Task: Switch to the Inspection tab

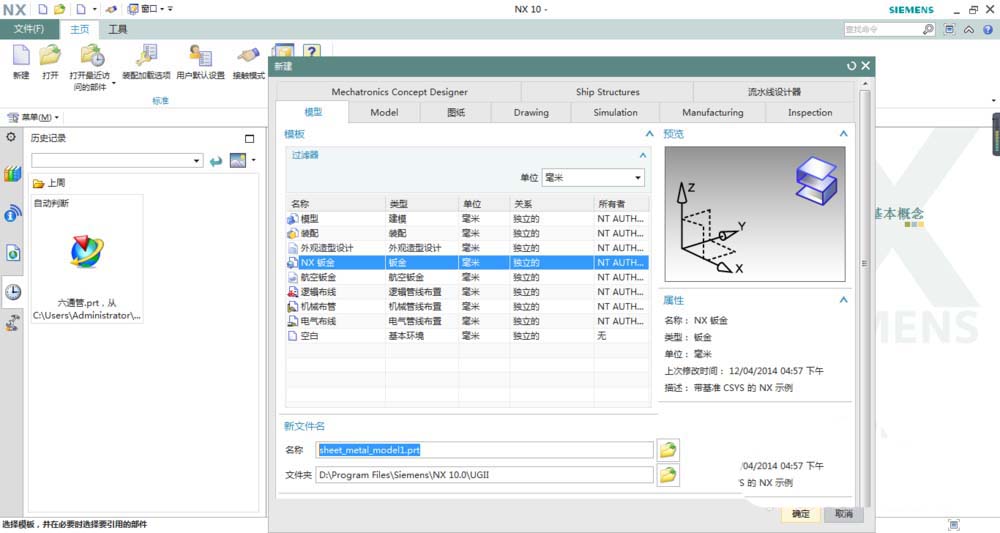Action: point(810,112)
